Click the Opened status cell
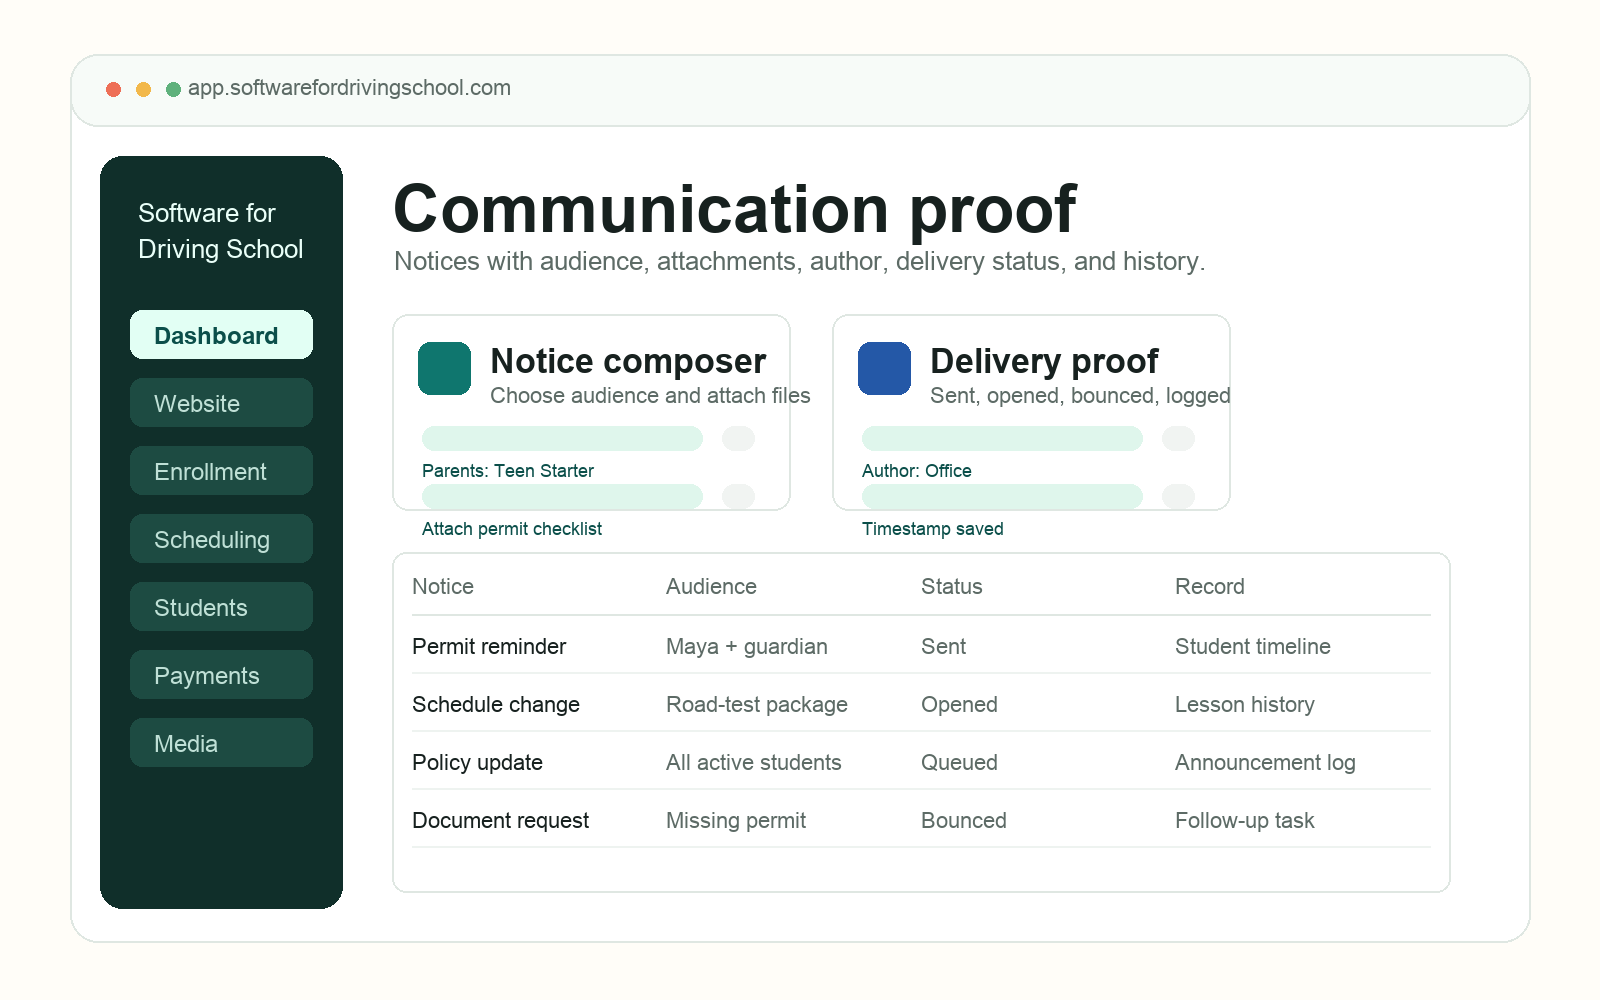This screenshot has height=1000, width=1600. (x=959, y=705)
